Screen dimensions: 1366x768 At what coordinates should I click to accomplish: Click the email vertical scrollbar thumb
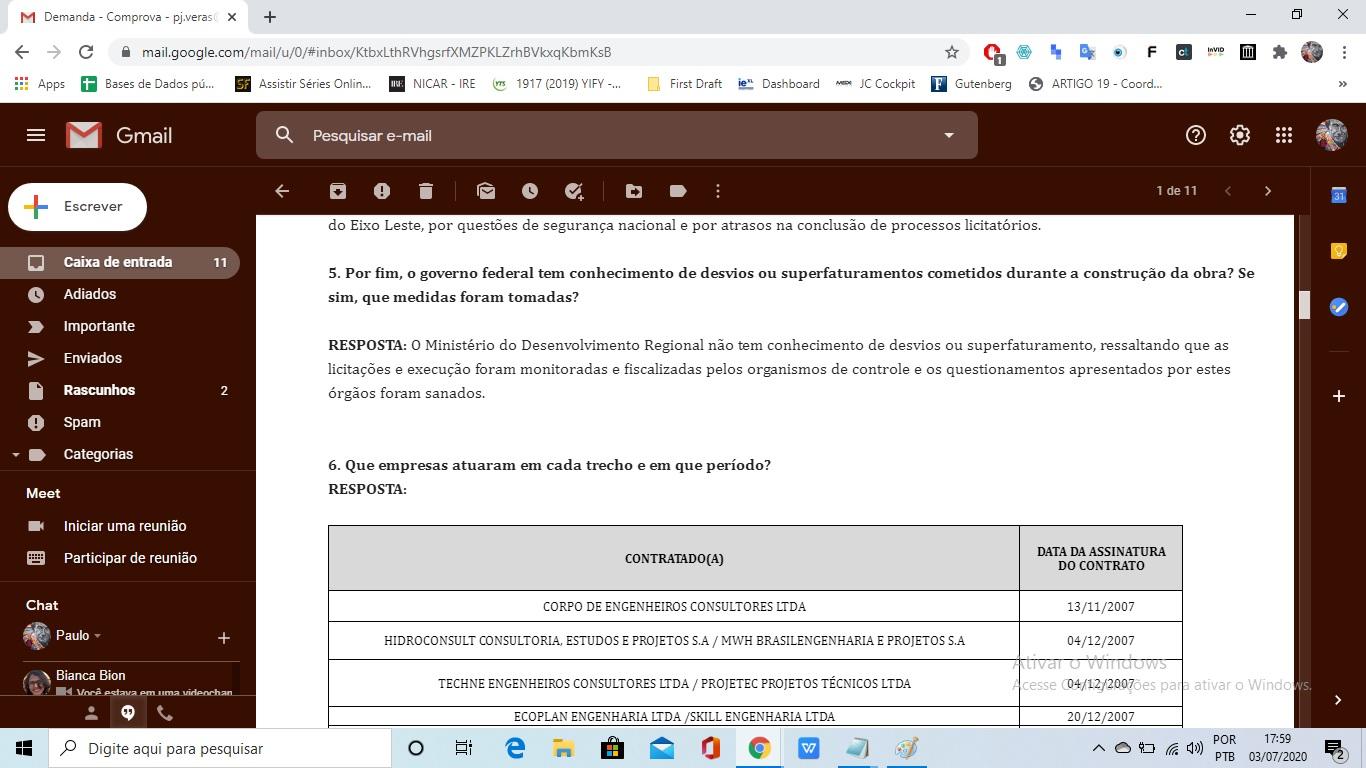click(1304, 305)
